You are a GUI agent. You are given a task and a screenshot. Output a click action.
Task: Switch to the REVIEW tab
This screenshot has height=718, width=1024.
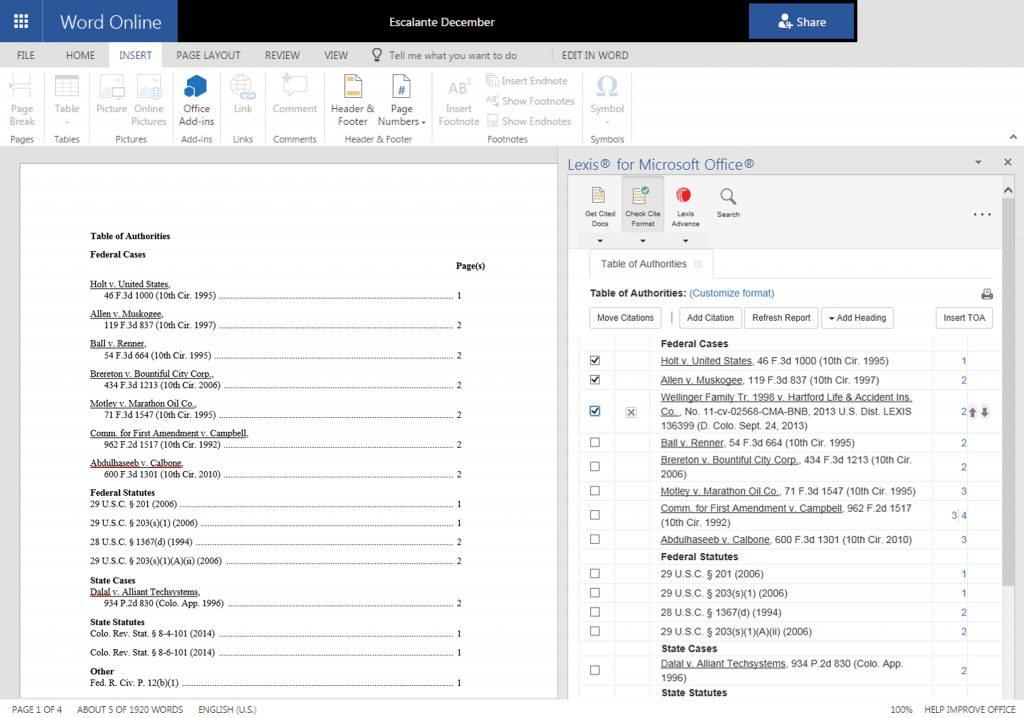282,56
